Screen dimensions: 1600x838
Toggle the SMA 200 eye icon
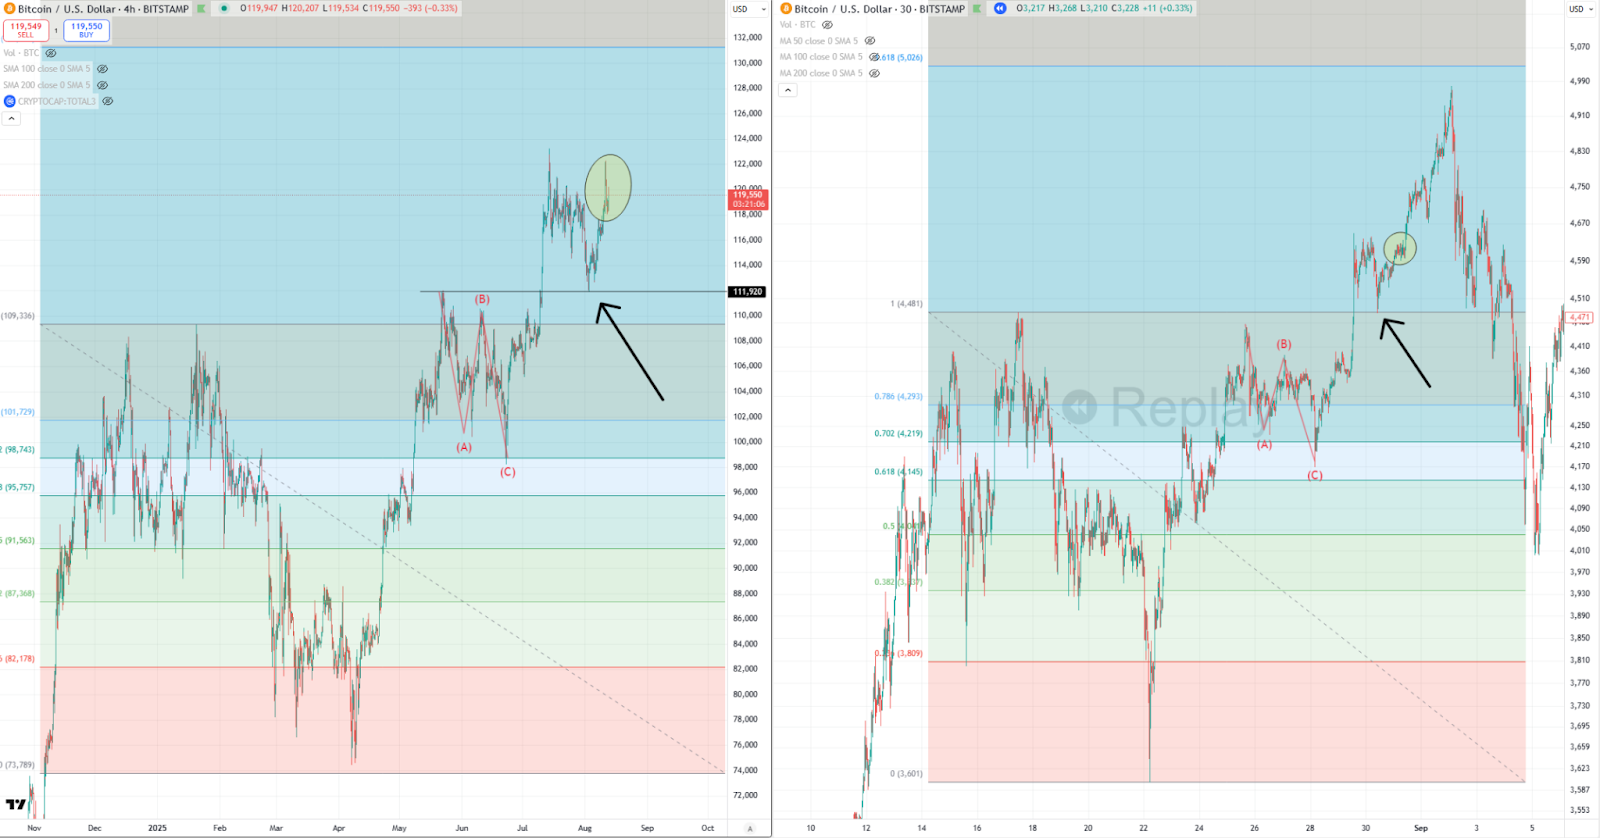pos(102,85)
